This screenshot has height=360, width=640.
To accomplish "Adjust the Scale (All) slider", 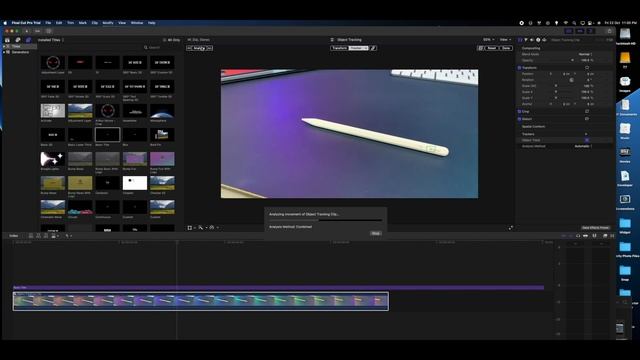I will [x=556, y=86].
